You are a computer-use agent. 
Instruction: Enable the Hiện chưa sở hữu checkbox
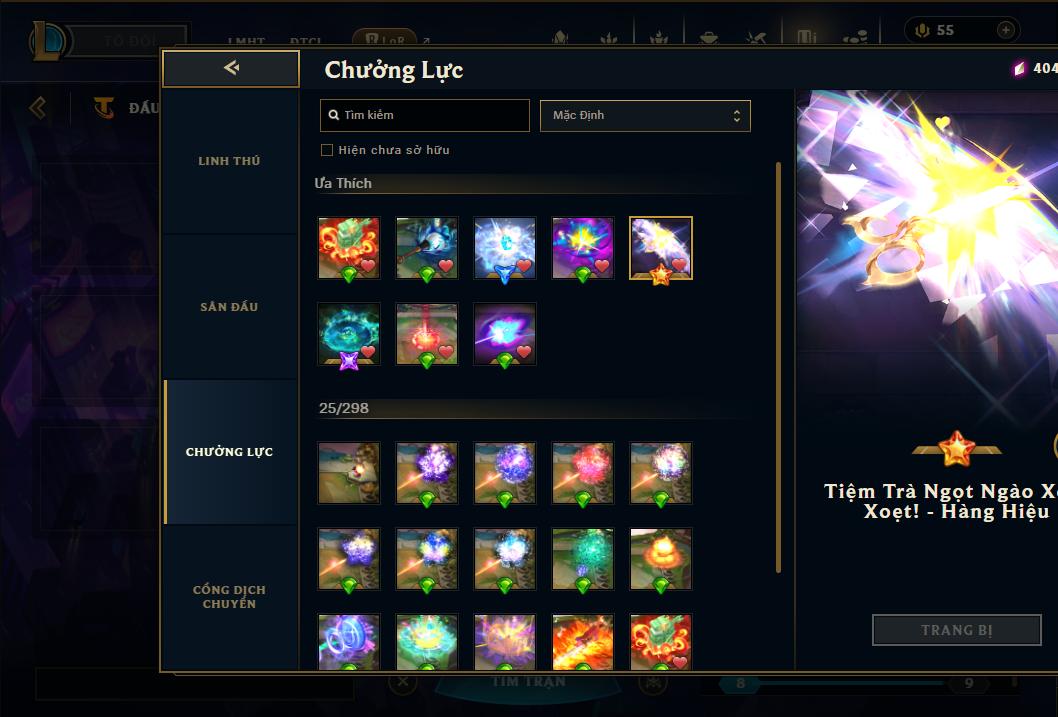pos(327,150)
